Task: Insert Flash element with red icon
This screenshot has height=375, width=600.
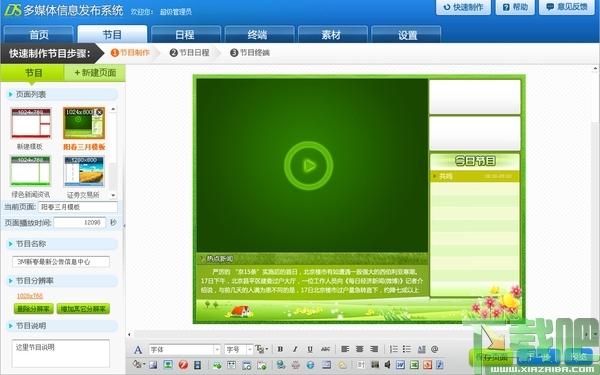Action: point(183,365)
